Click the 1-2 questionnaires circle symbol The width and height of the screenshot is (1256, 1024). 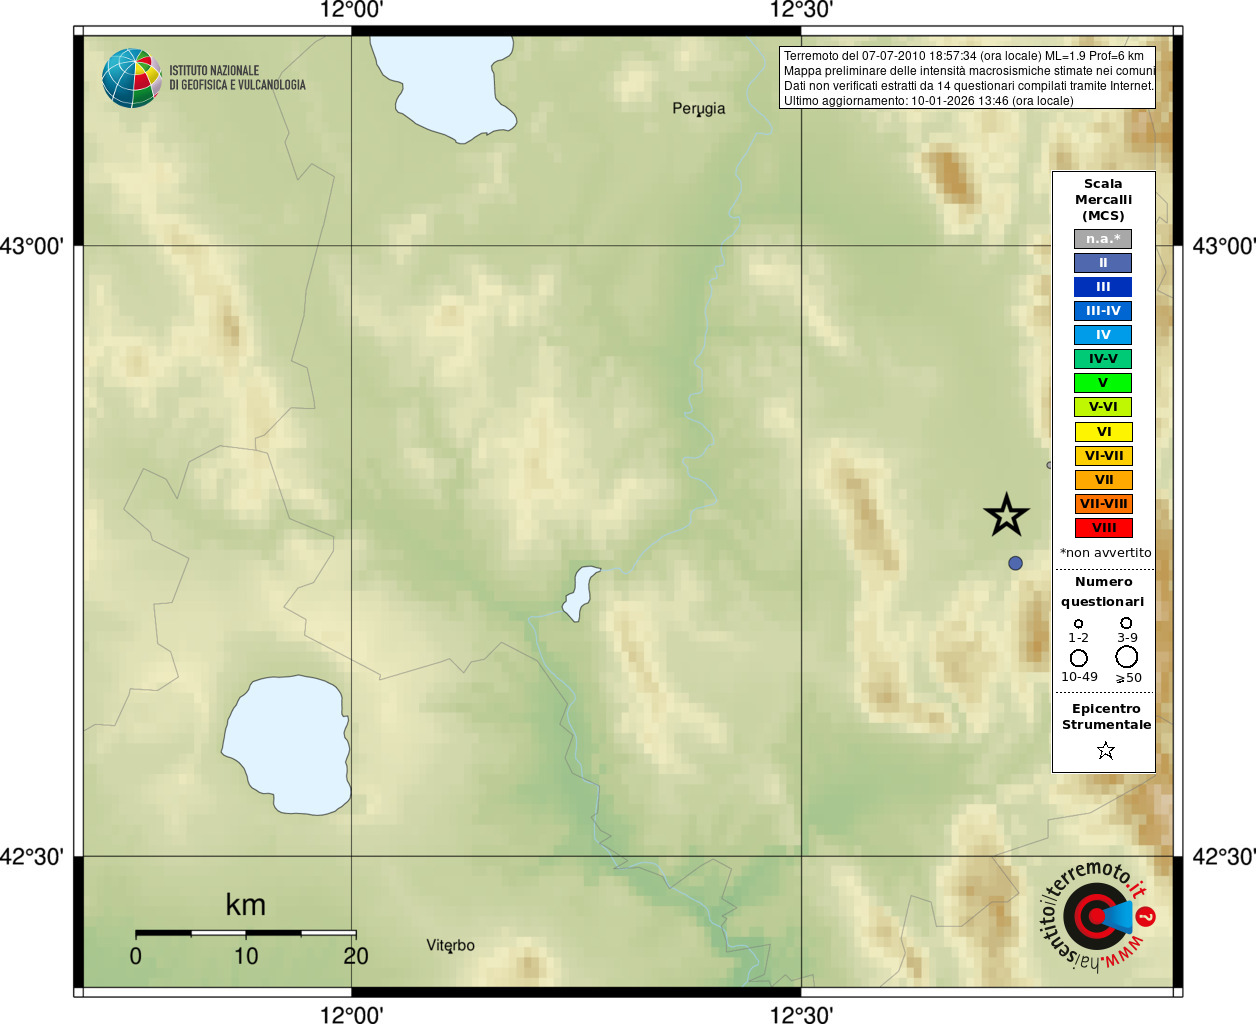tap(1078, 624)
